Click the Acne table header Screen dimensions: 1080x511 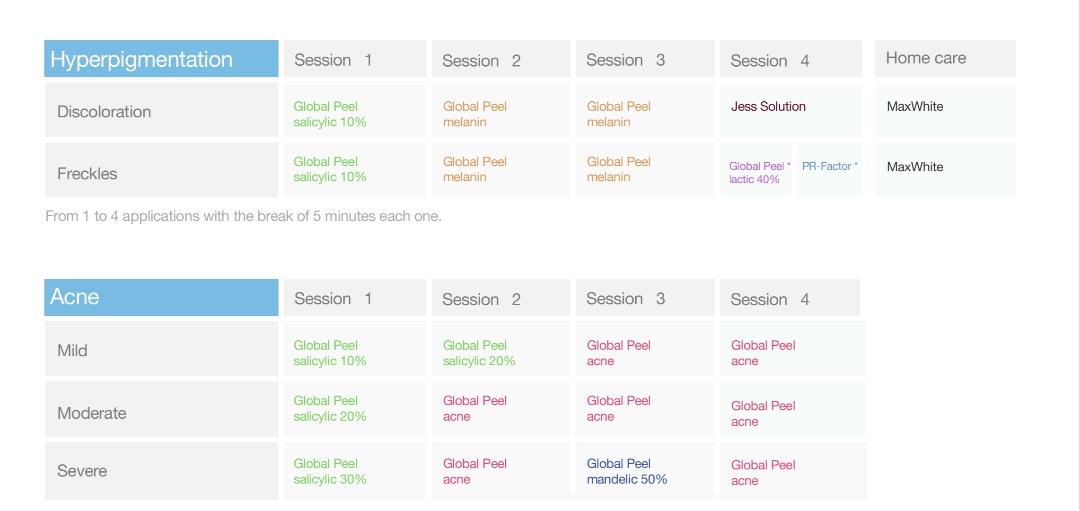click(161, 297)
